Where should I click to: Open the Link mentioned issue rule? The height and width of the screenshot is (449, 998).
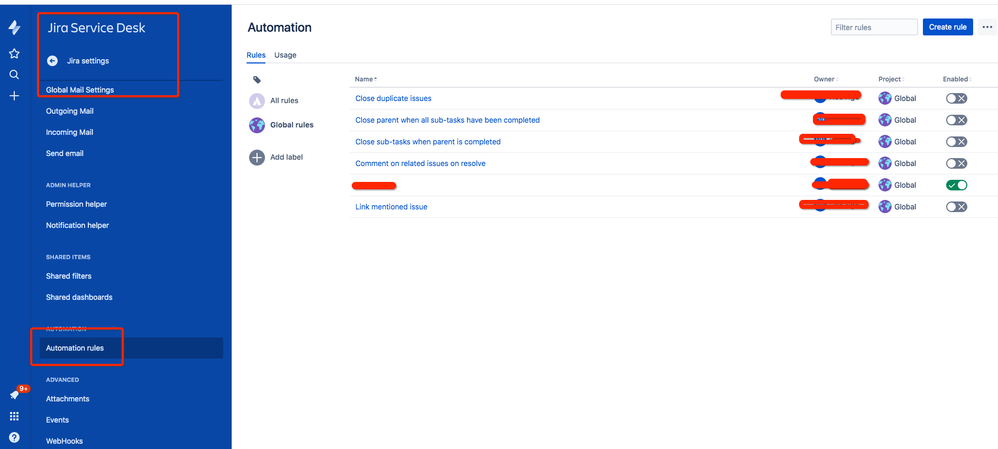(391, 206)
